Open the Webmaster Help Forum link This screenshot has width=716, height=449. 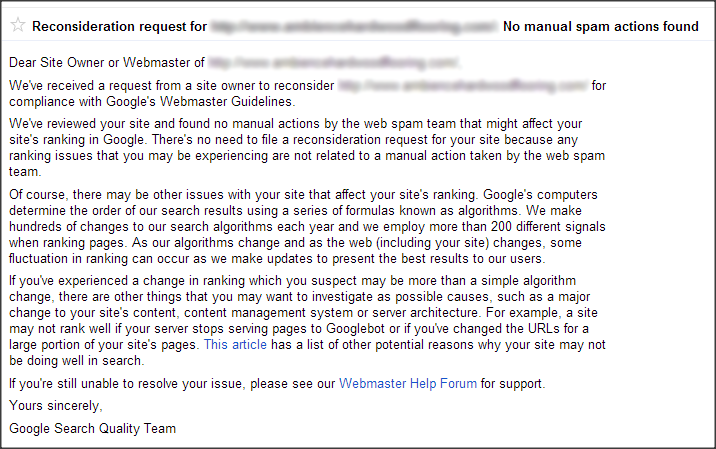click(x=408, y=383)
